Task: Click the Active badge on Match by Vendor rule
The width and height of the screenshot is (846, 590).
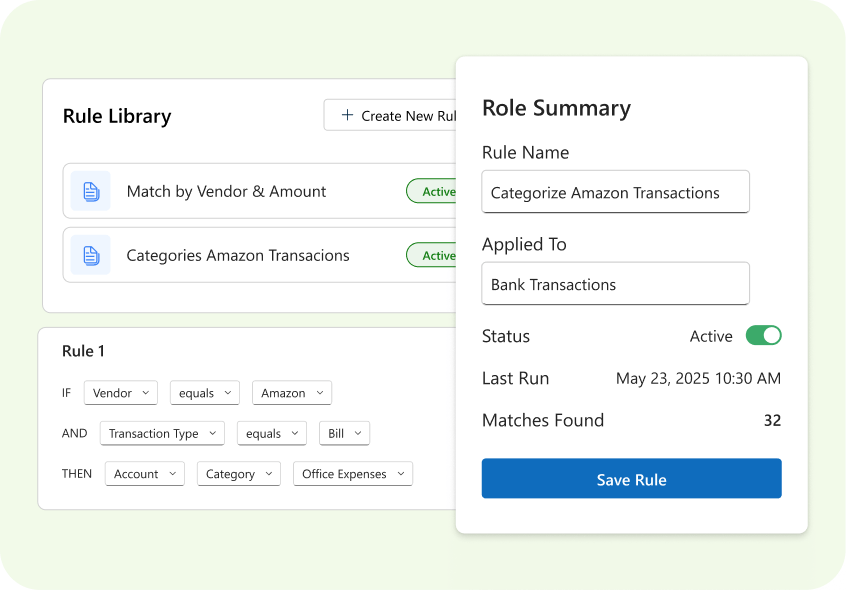Action: click(432, 191)
